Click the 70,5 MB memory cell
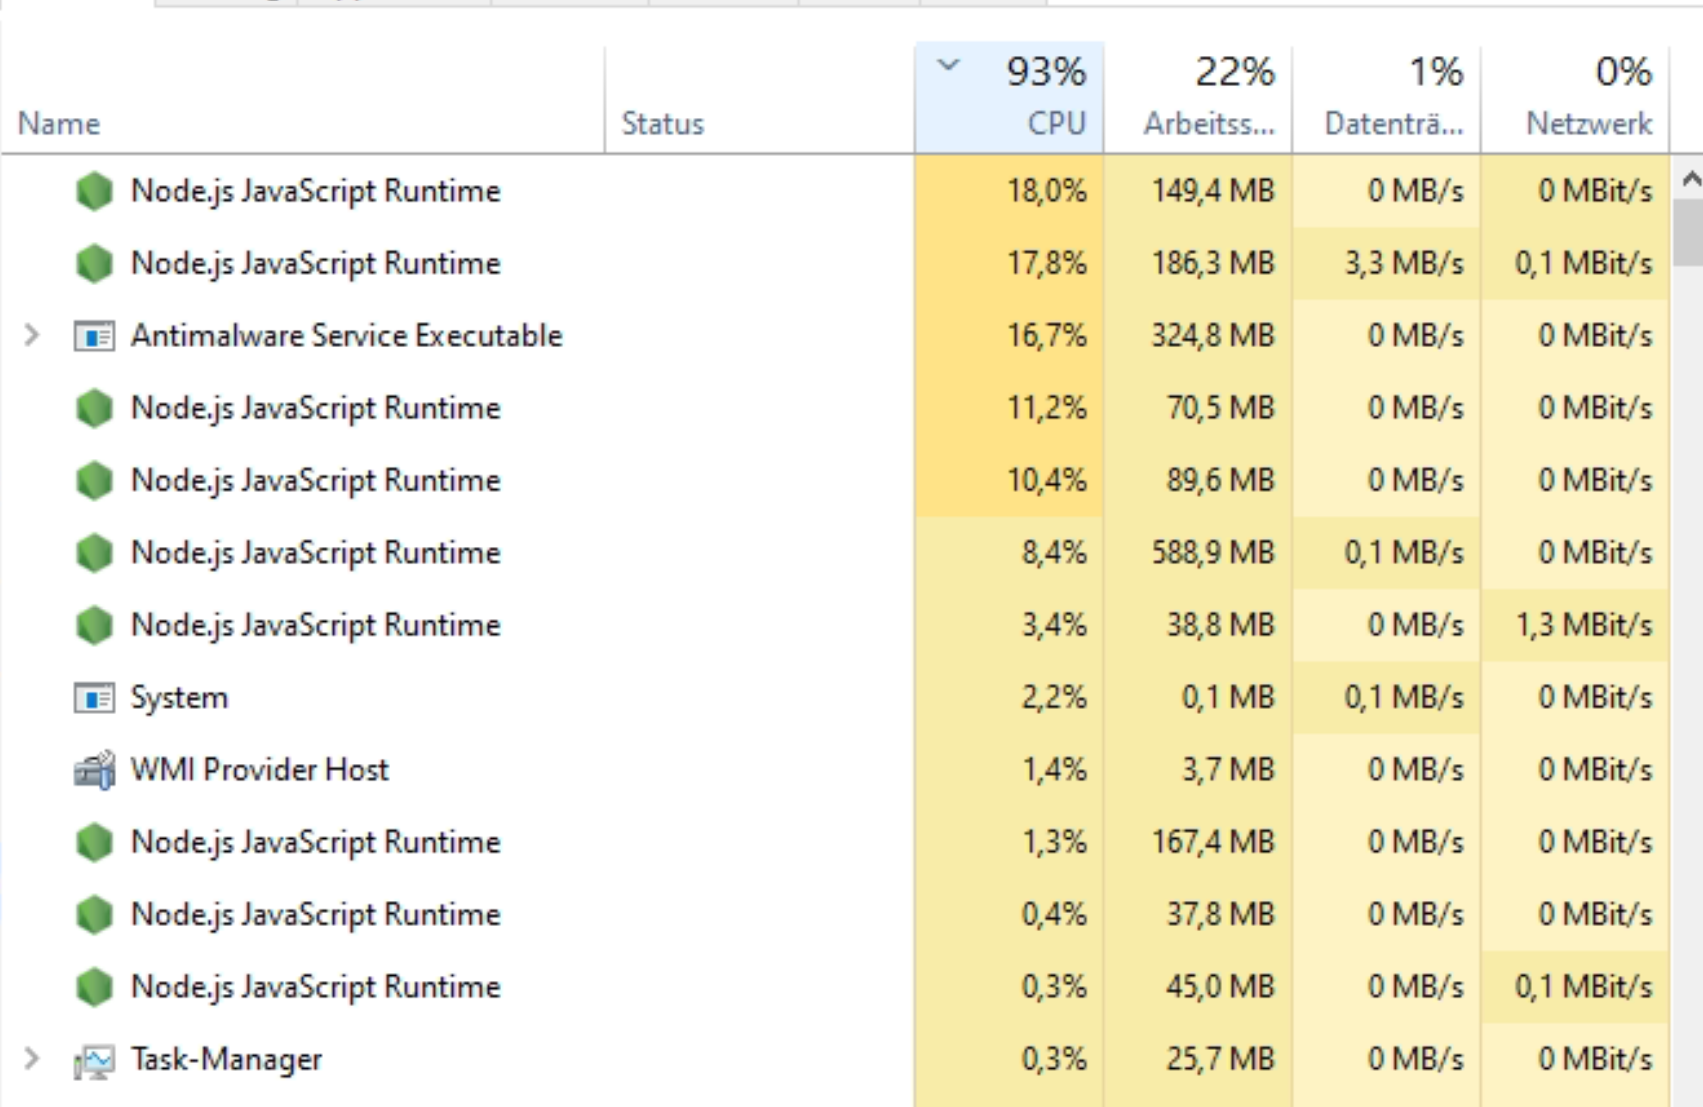1703x1107 pixels. pos(1198,408)
